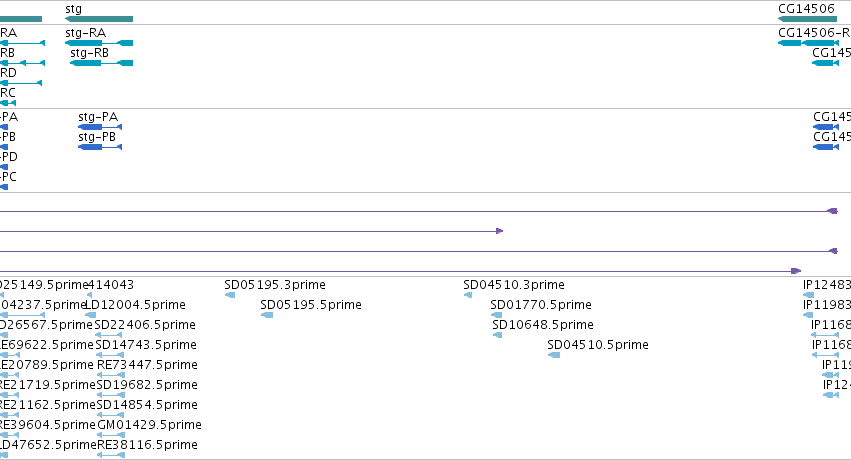Select the SD05195.5prime EST marker
Viewport: 851px width, 460px height.
(x=267, y=315)
